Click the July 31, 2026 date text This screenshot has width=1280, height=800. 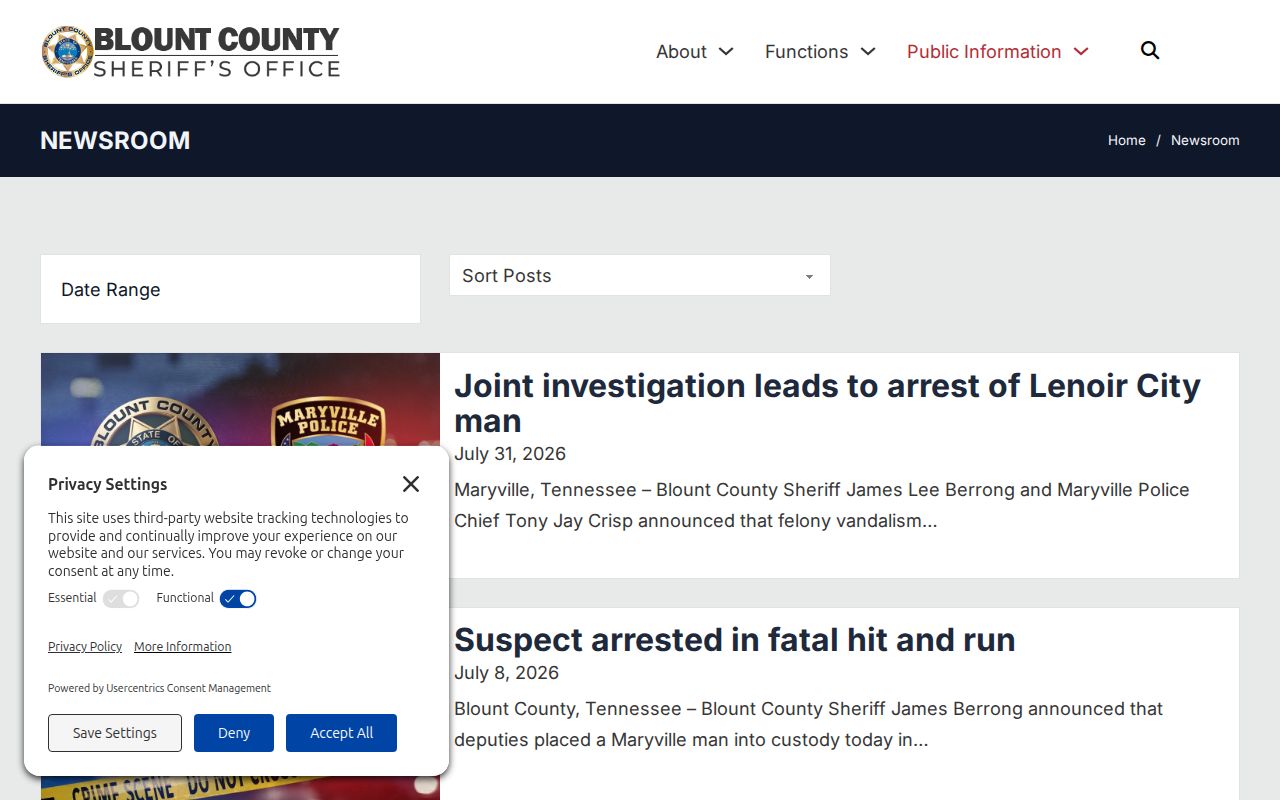coord(510,454)
